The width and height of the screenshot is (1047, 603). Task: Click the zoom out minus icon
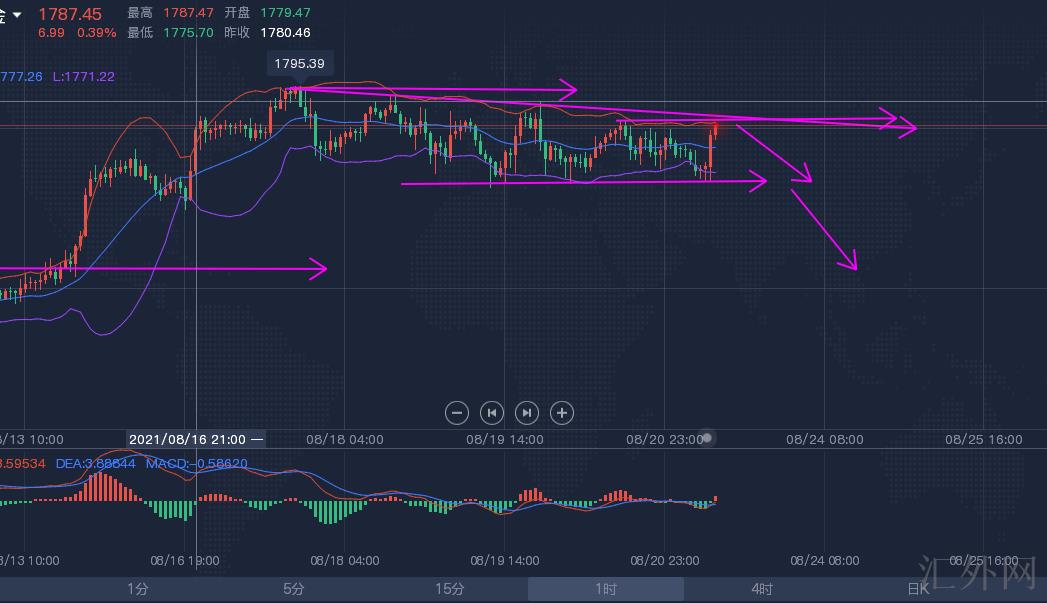(457, 412)
